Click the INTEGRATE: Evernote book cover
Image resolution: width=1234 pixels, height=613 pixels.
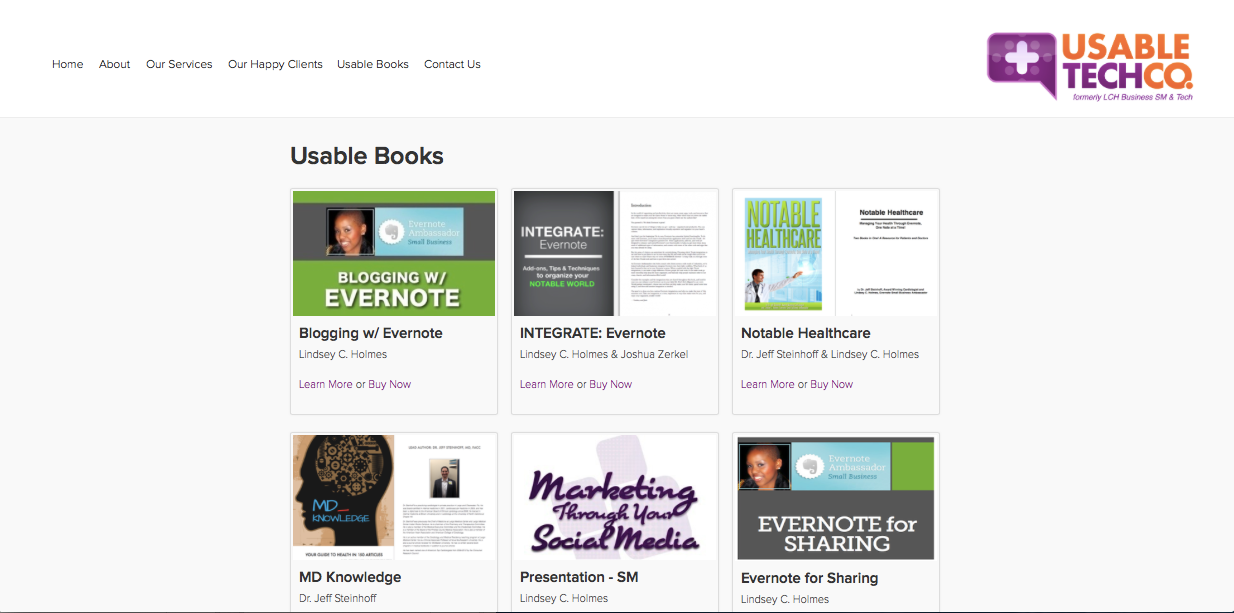coord(615,253)
